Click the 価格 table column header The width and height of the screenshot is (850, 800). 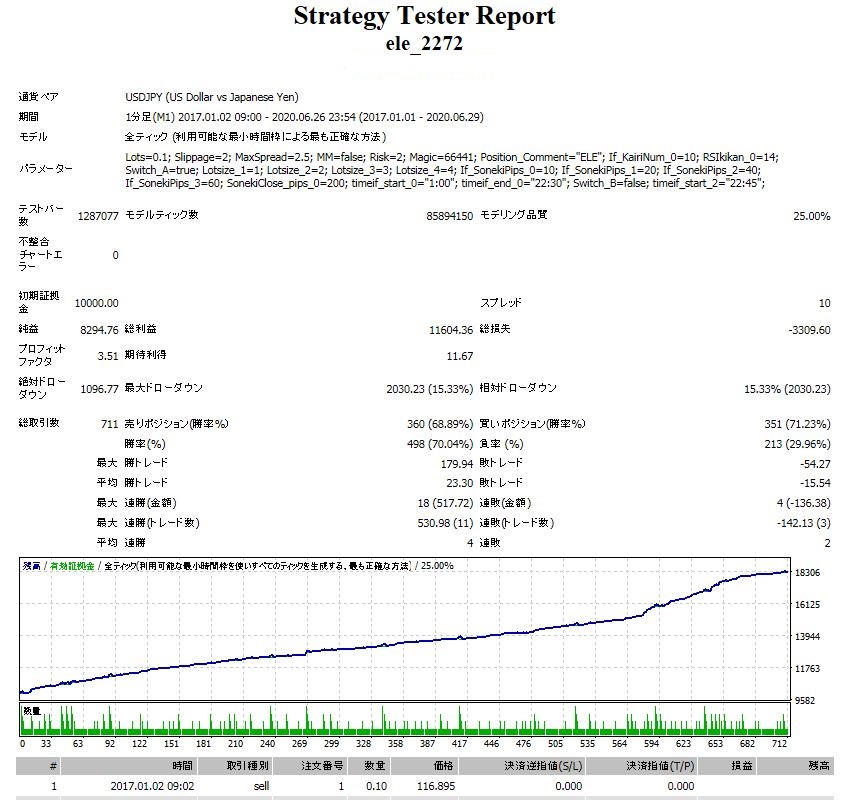pyautogui.click(x=423, y=766)
